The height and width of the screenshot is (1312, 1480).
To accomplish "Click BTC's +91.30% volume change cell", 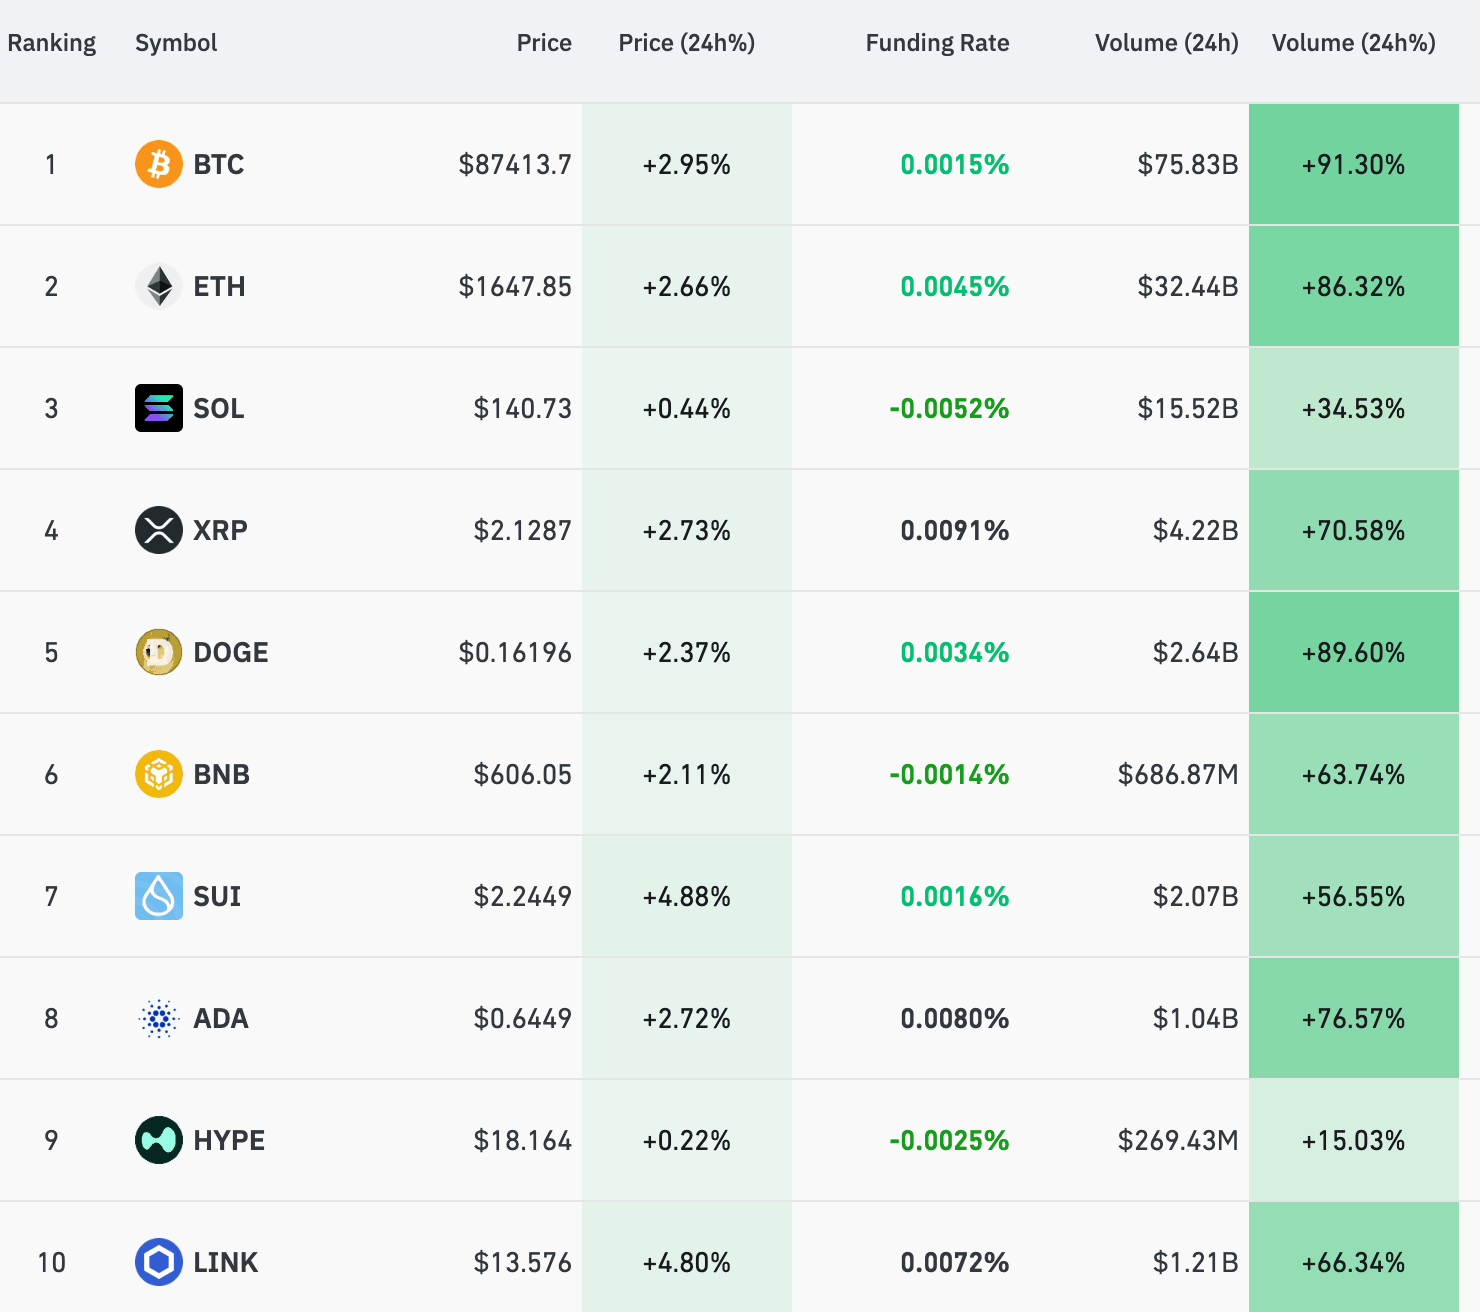I will click(1353, 164).
